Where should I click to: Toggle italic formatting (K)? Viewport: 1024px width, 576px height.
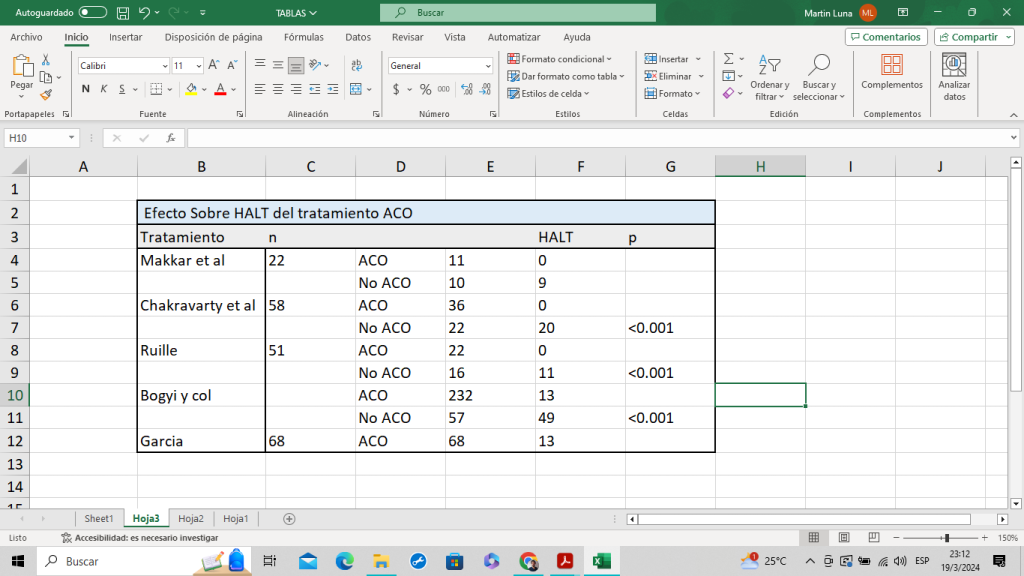pyautogui.click(x=103, y=89)
